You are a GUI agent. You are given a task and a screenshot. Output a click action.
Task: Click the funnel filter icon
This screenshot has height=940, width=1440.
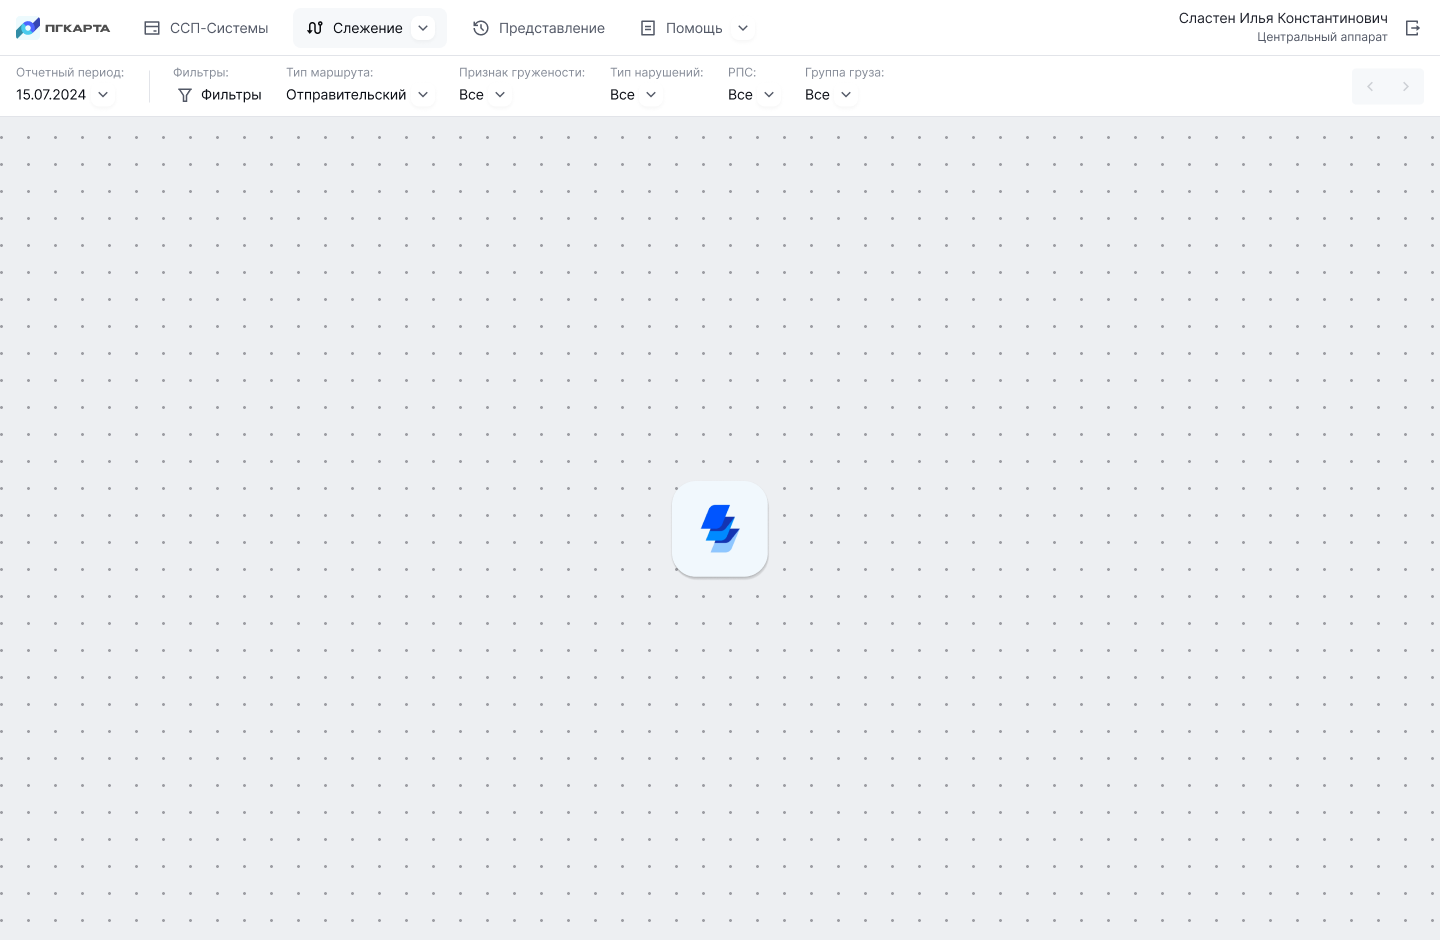pyautogui.click(x=185, y=95)
